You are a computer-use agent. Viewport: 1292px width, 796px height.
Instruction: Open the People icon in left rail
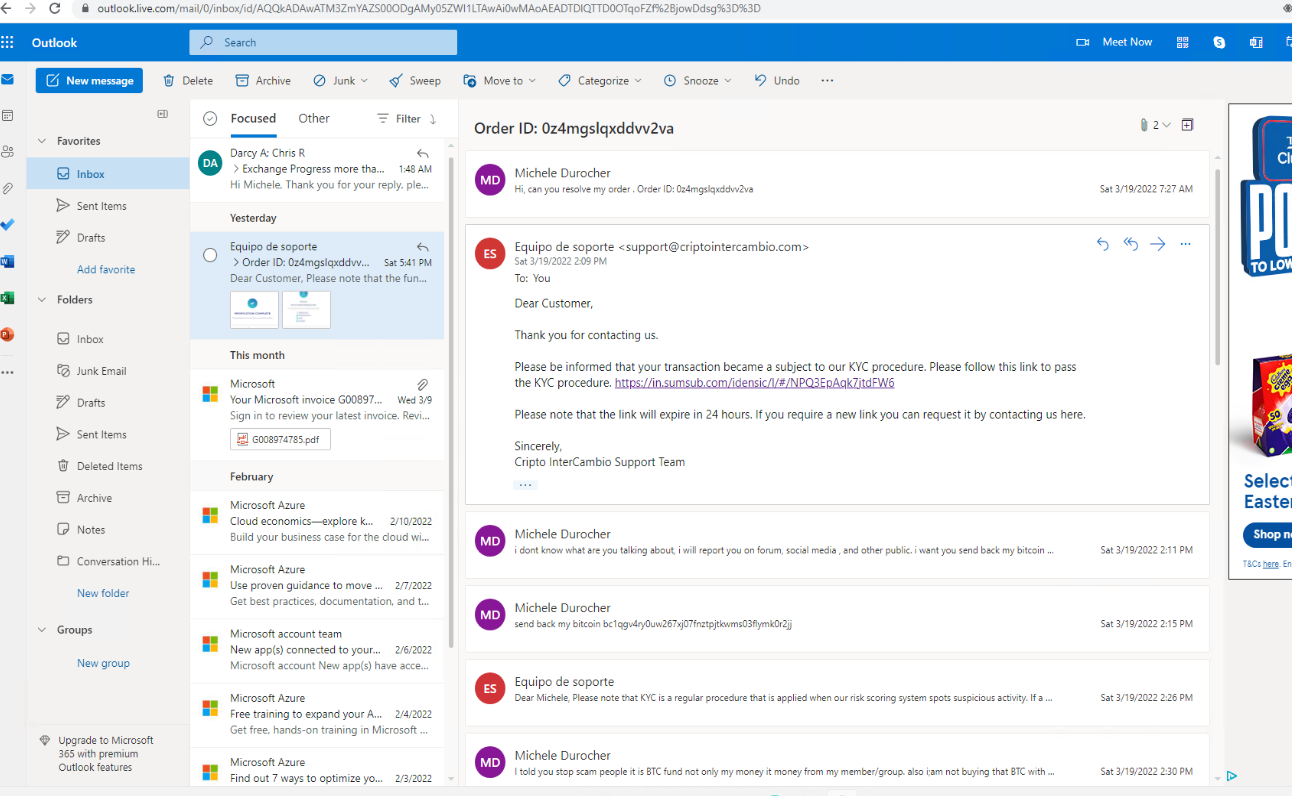click(7, 152)
